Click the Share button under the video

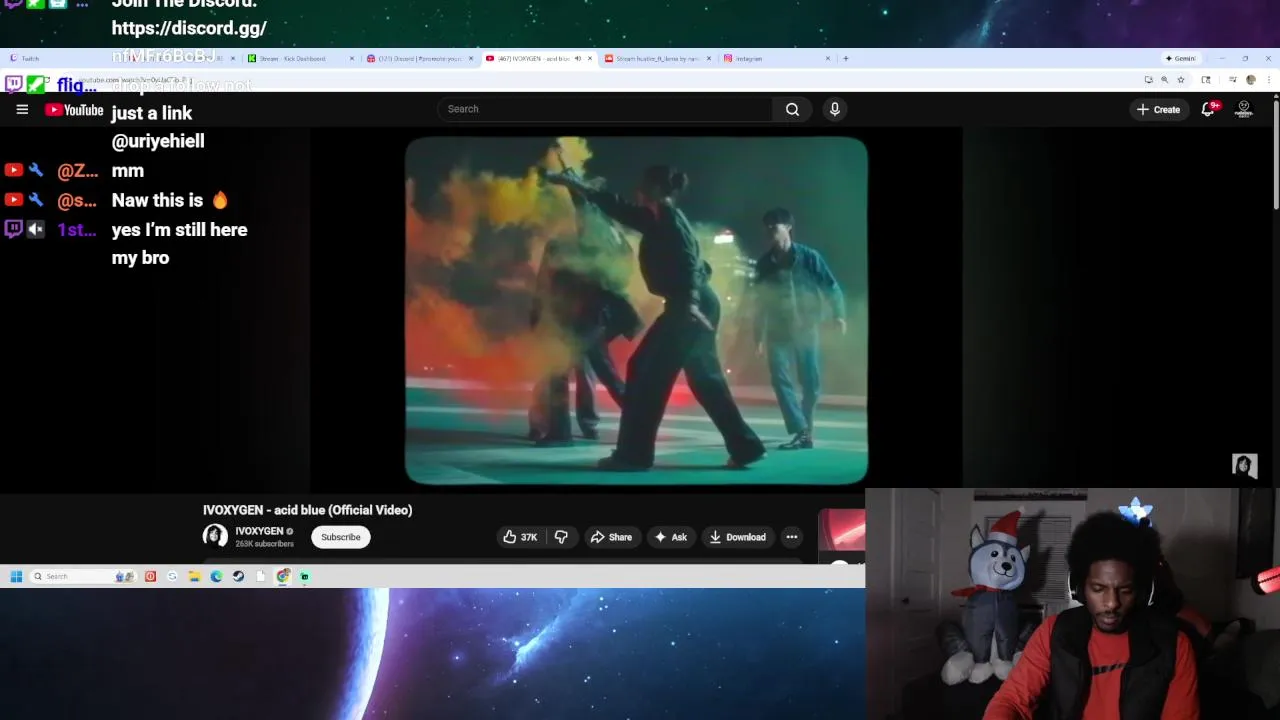611,537
